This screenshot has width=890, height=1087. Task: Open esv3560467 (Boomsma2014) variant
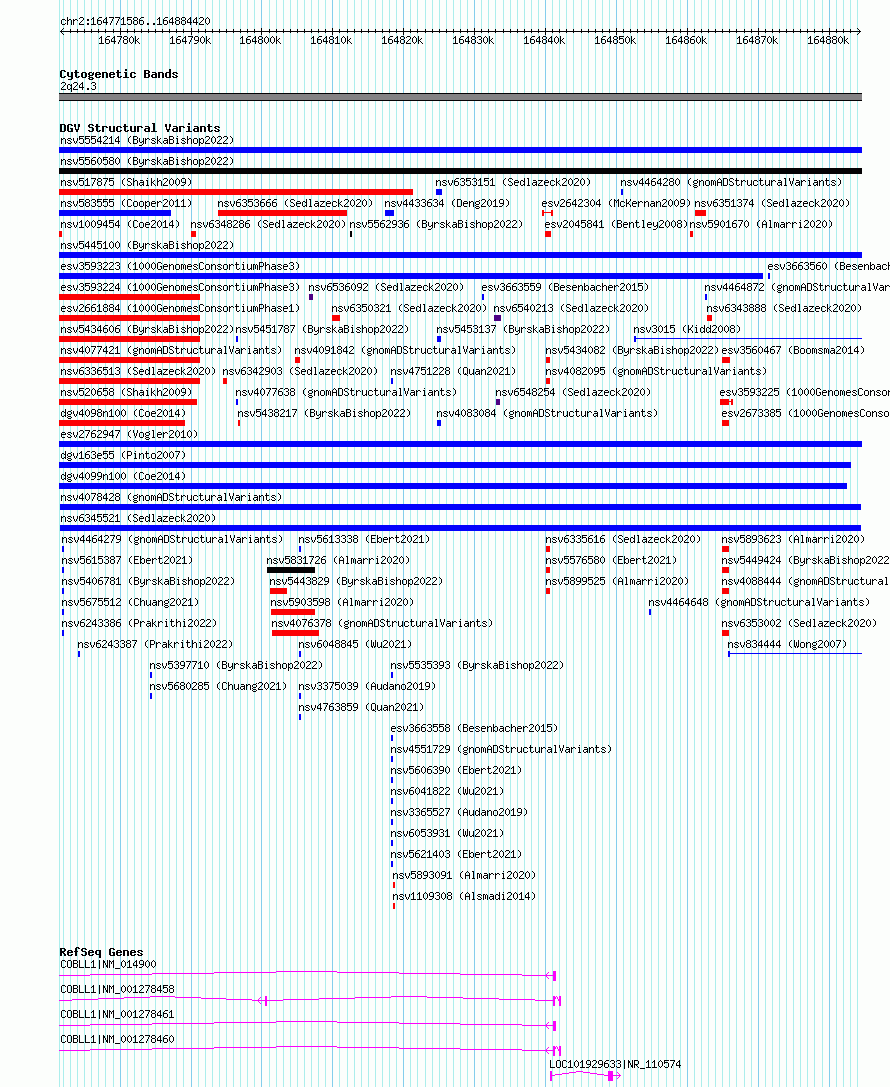pyautogui.click(x=793, y=350)
